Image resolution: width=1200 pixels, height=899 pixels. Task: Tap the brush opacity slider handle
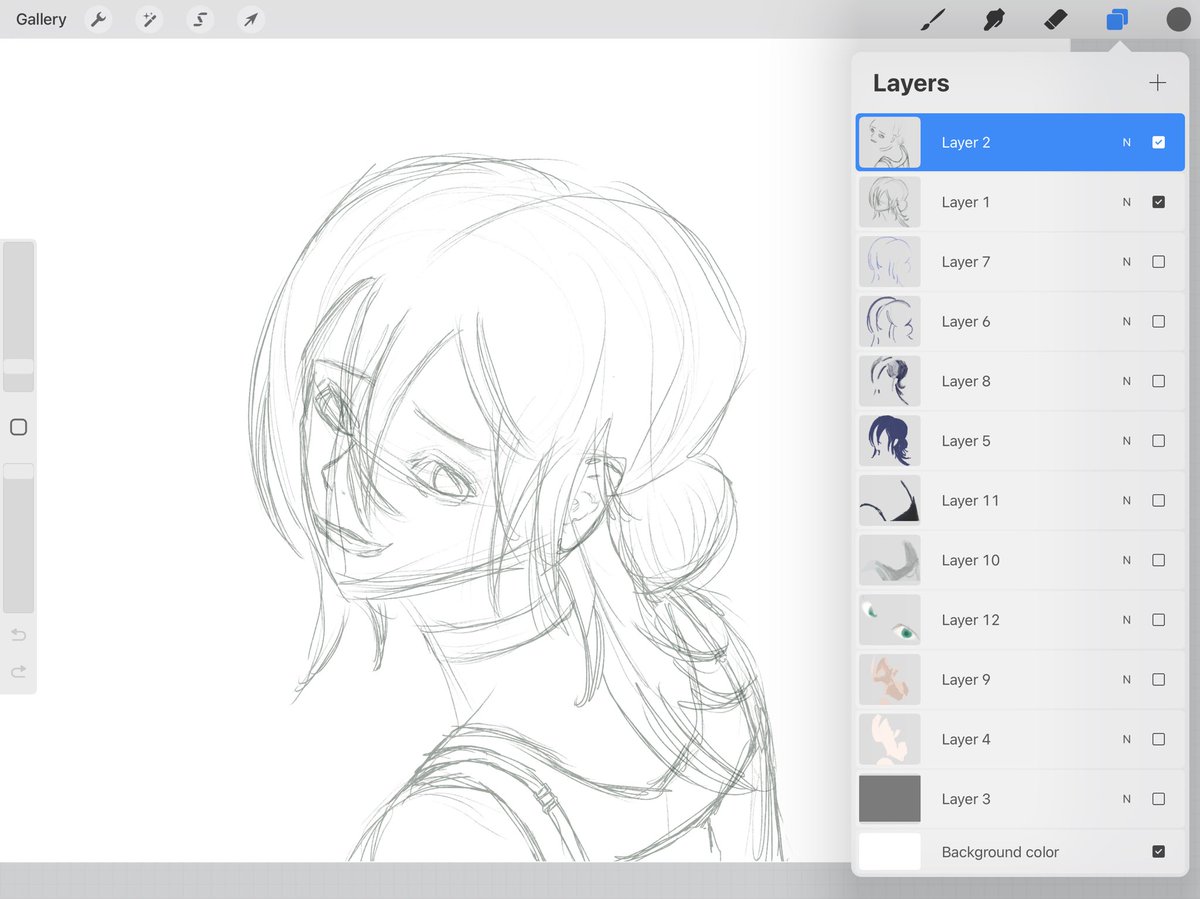(x=18, y=471)
